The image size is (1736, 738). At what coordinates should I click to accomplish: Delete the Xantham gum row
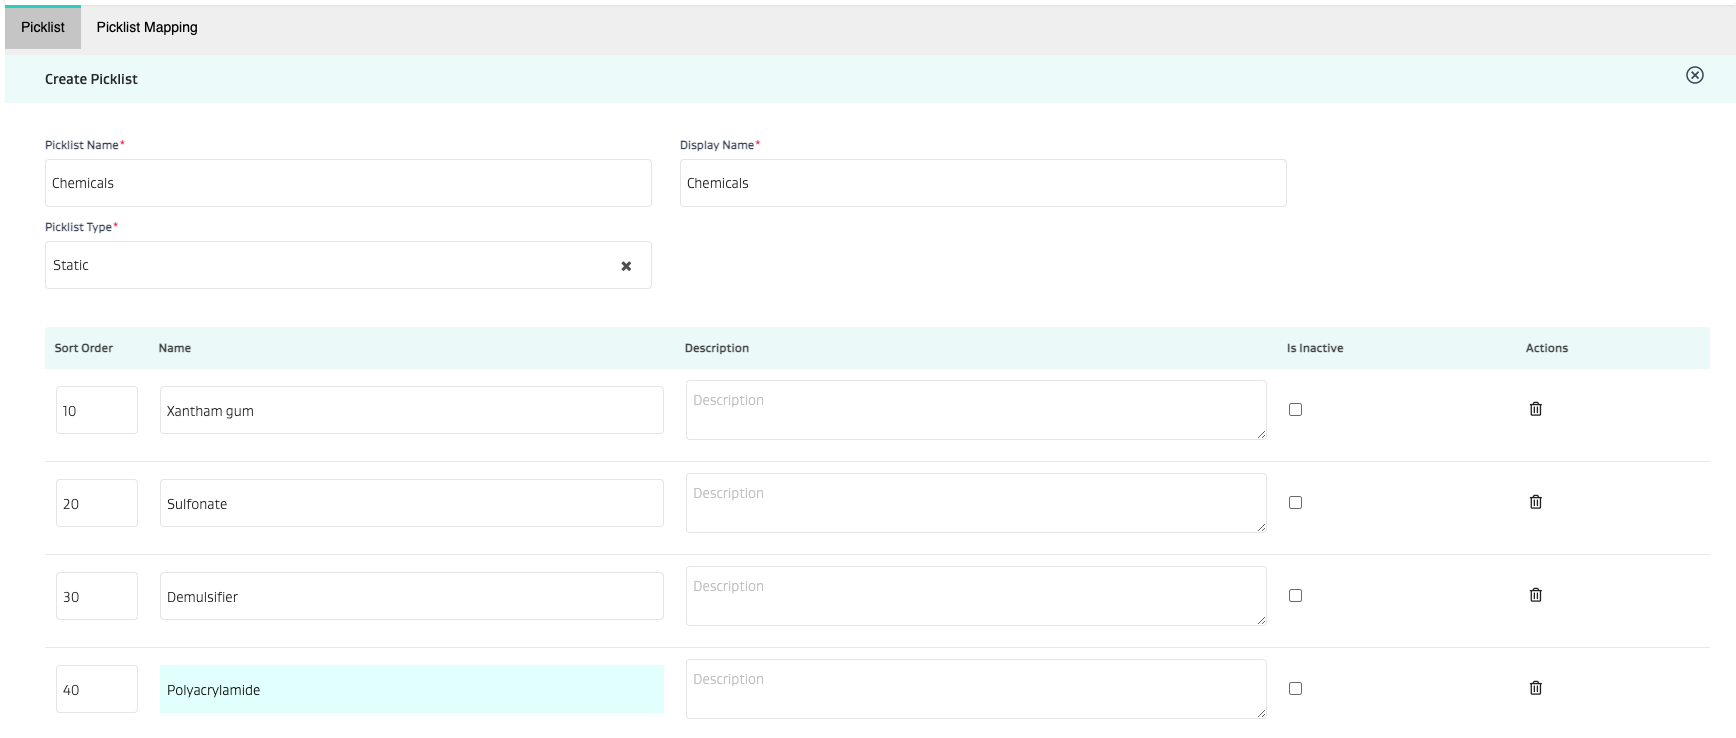[1535, 409]
